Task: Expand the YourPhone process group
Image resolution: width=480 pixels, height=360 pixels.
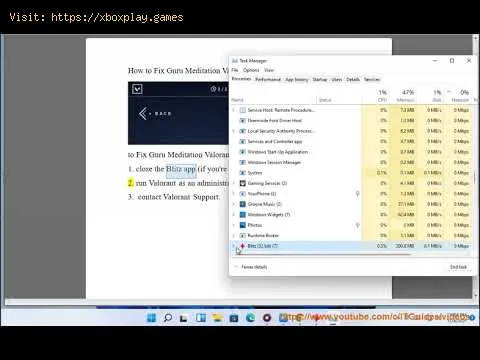Action: (x=234, y=194)
